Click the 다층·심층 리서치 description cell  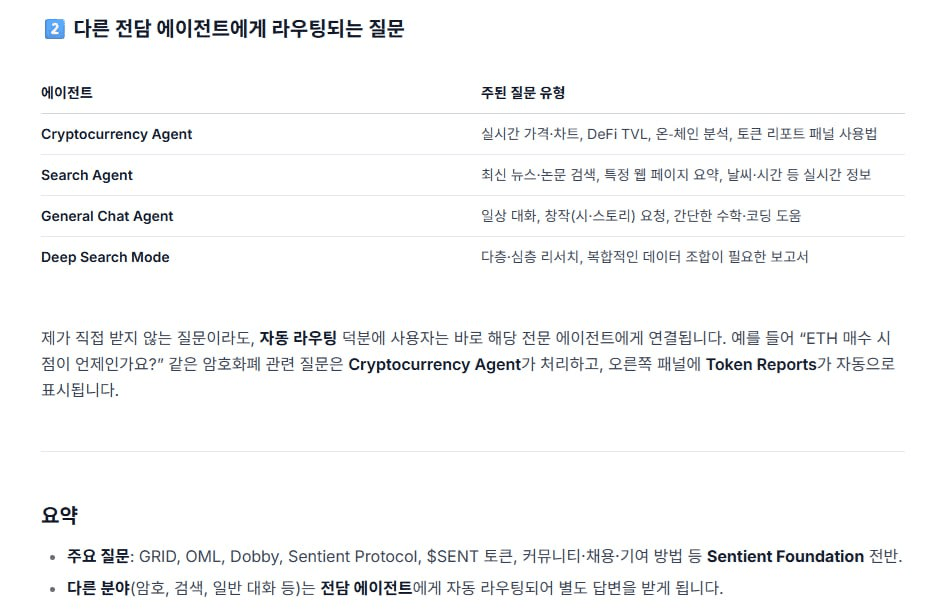click(645, 257)
